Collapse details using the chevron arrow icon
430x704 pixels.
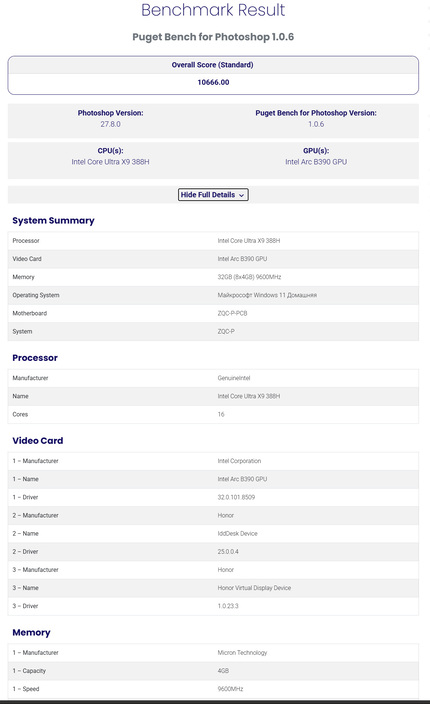(242, 195)
